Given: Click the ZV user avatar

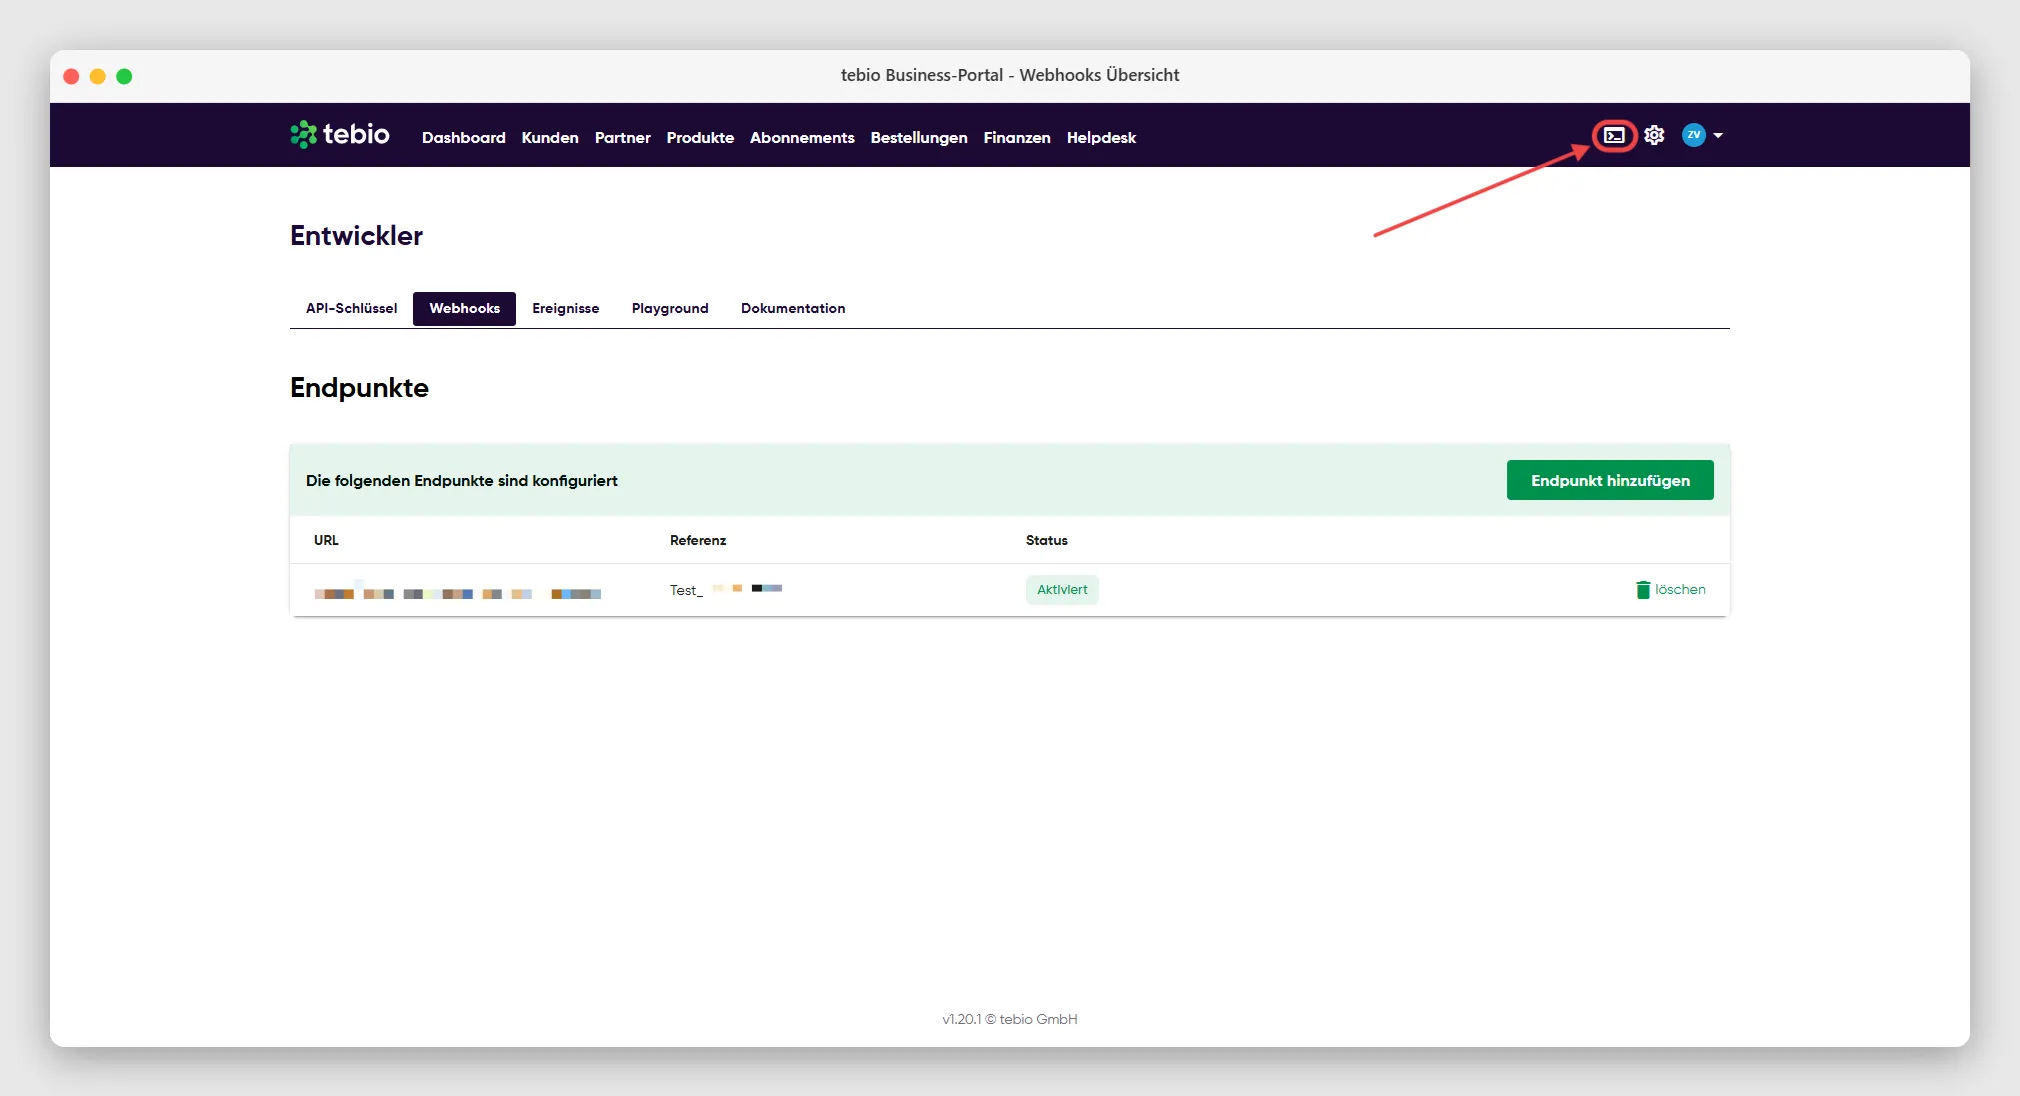Looking at the screenshot, I should (1693, 135).
